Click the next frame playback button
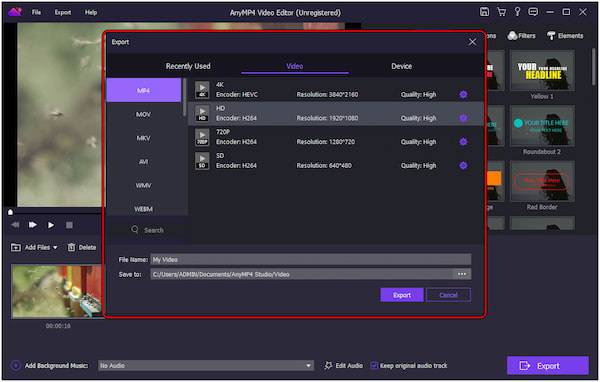The height and width of the screenshot is (382, 600). tap(33, 225)
